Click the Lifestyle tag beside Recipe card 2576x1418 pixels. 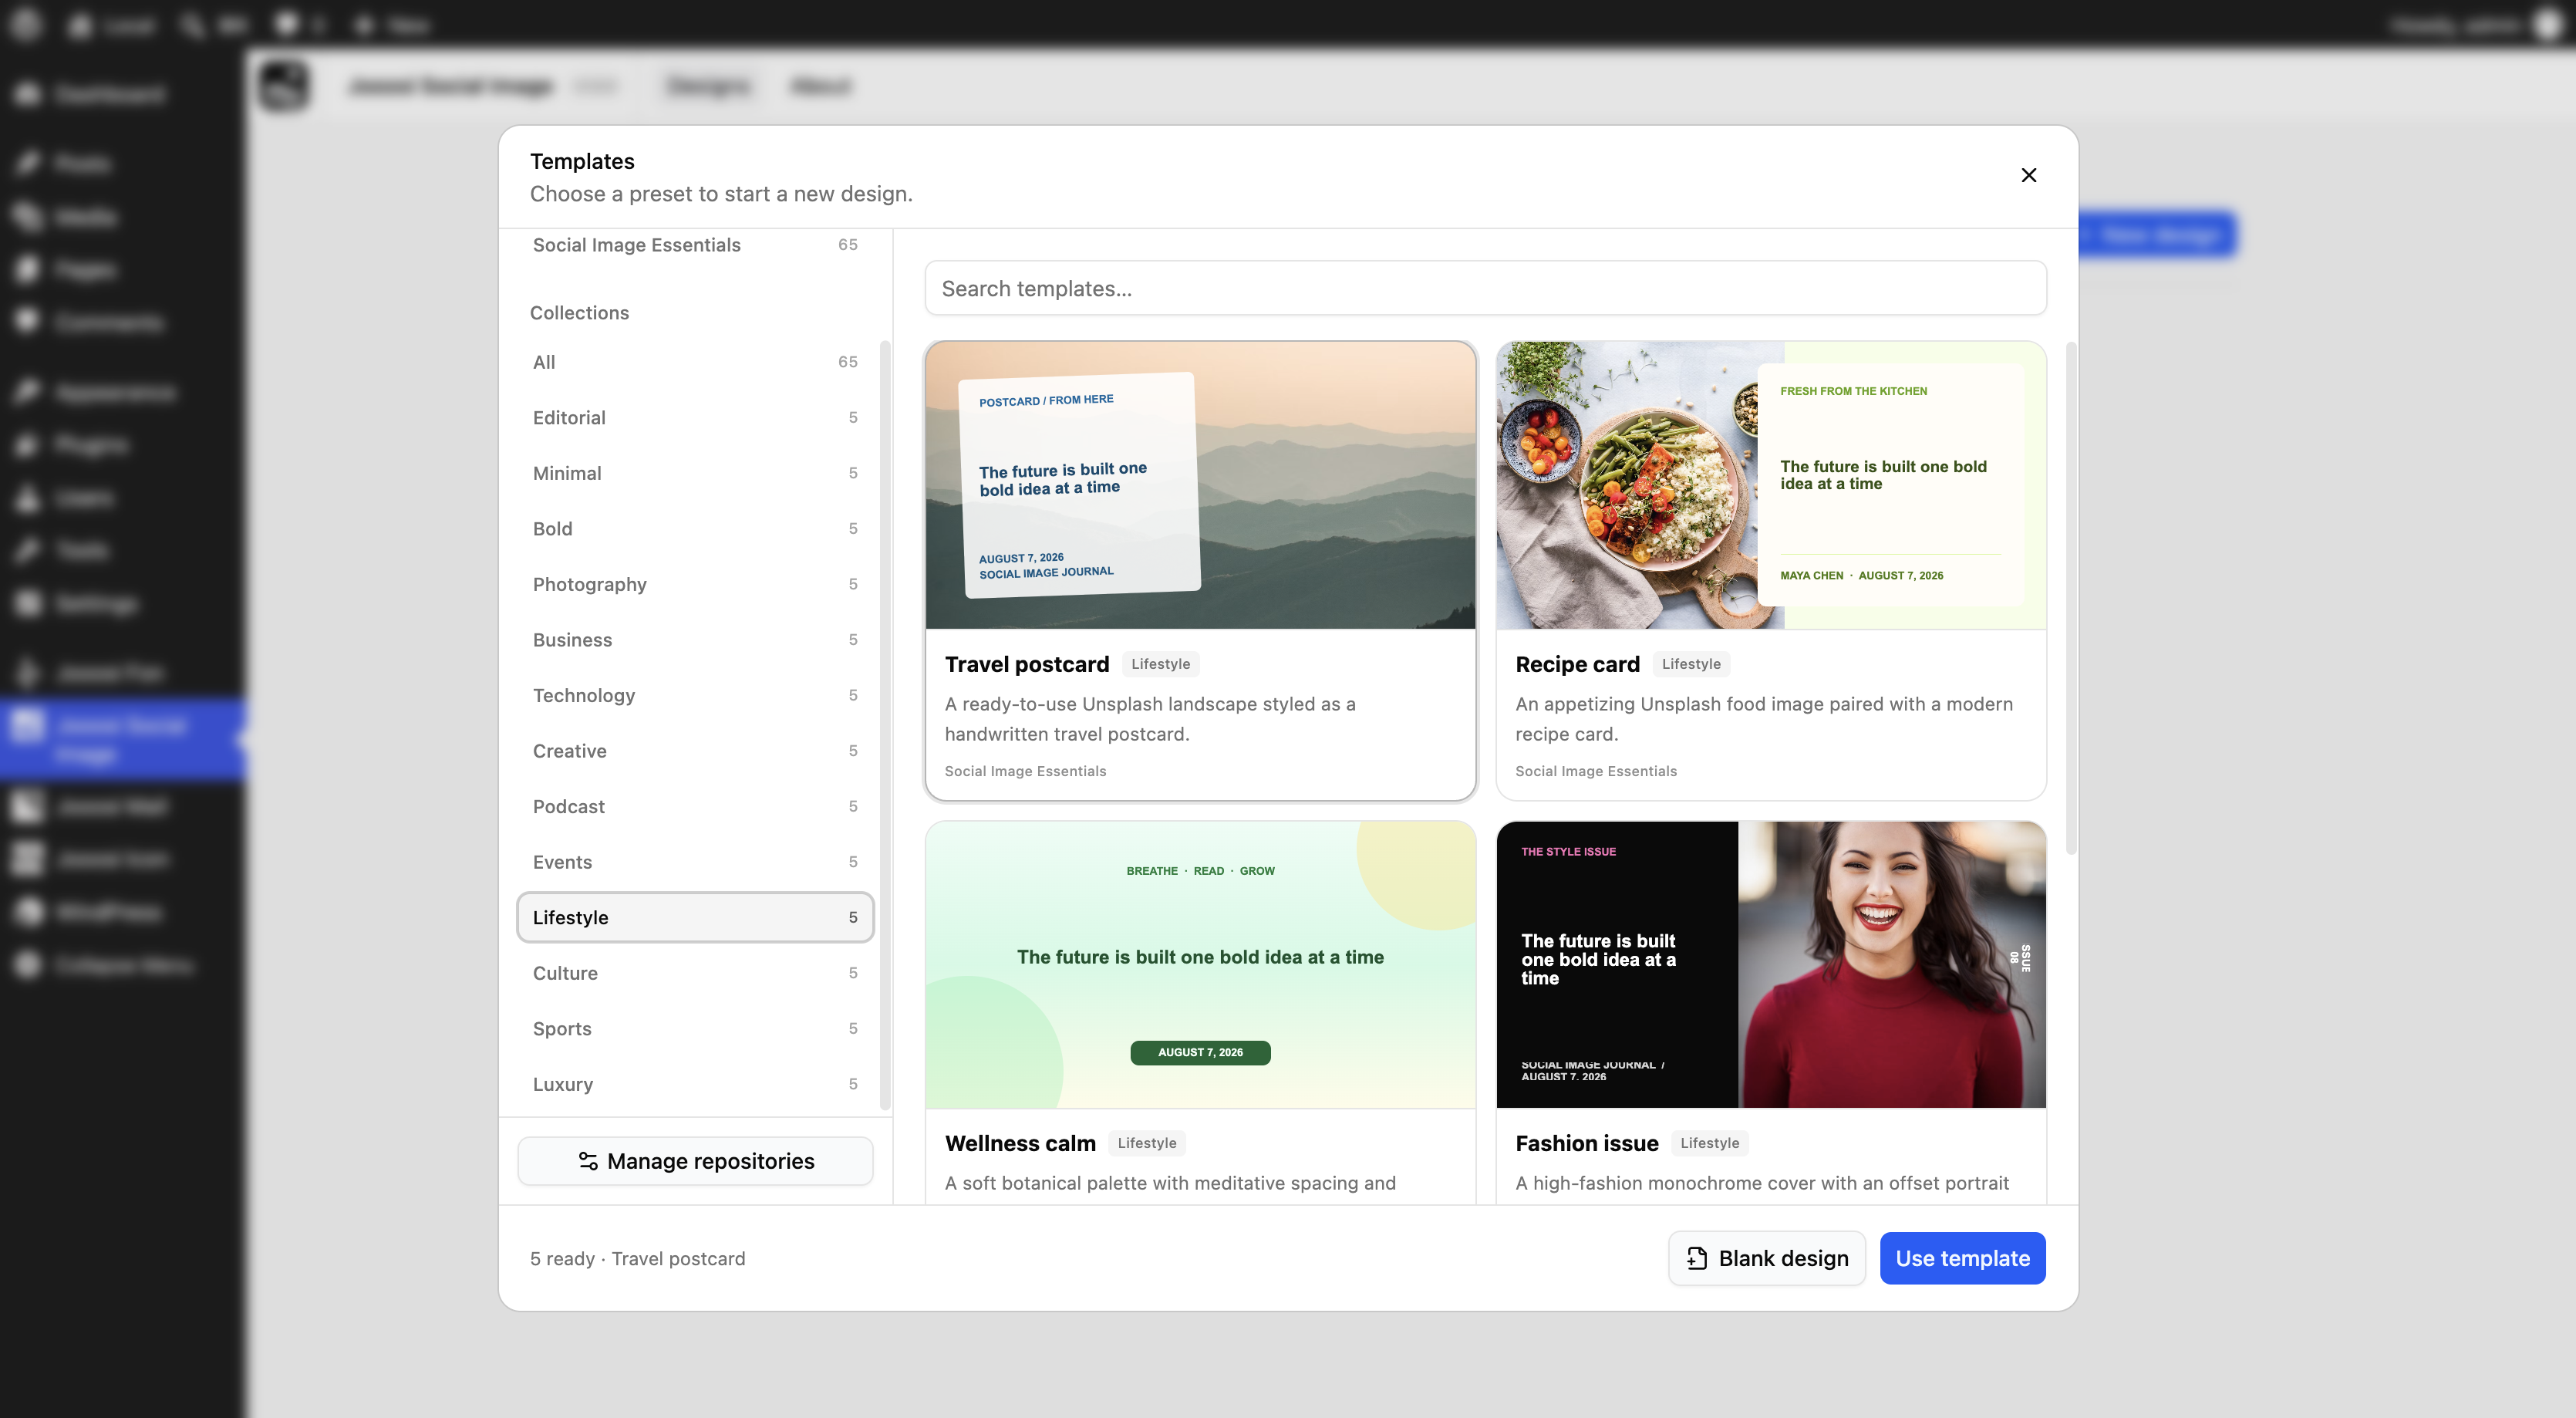[1691, 664]
